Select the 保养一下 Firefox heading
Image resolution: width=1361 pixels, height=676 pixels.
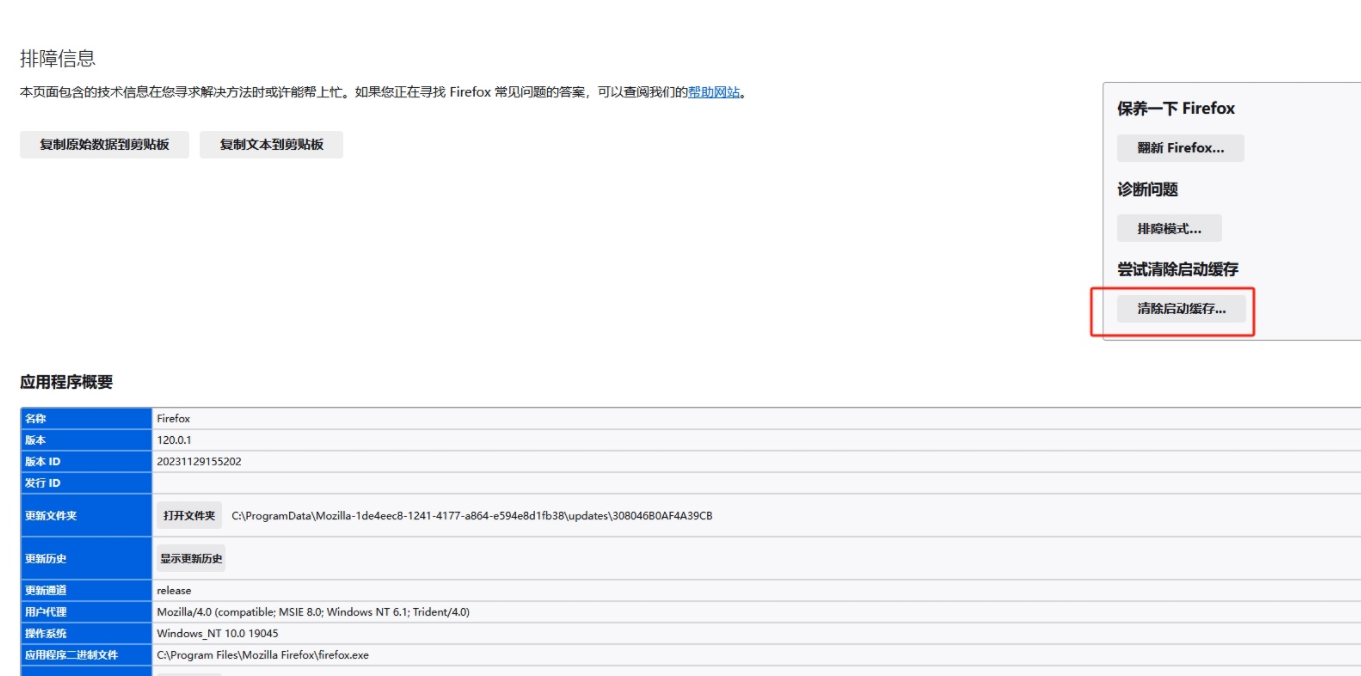pos(1176,108)
